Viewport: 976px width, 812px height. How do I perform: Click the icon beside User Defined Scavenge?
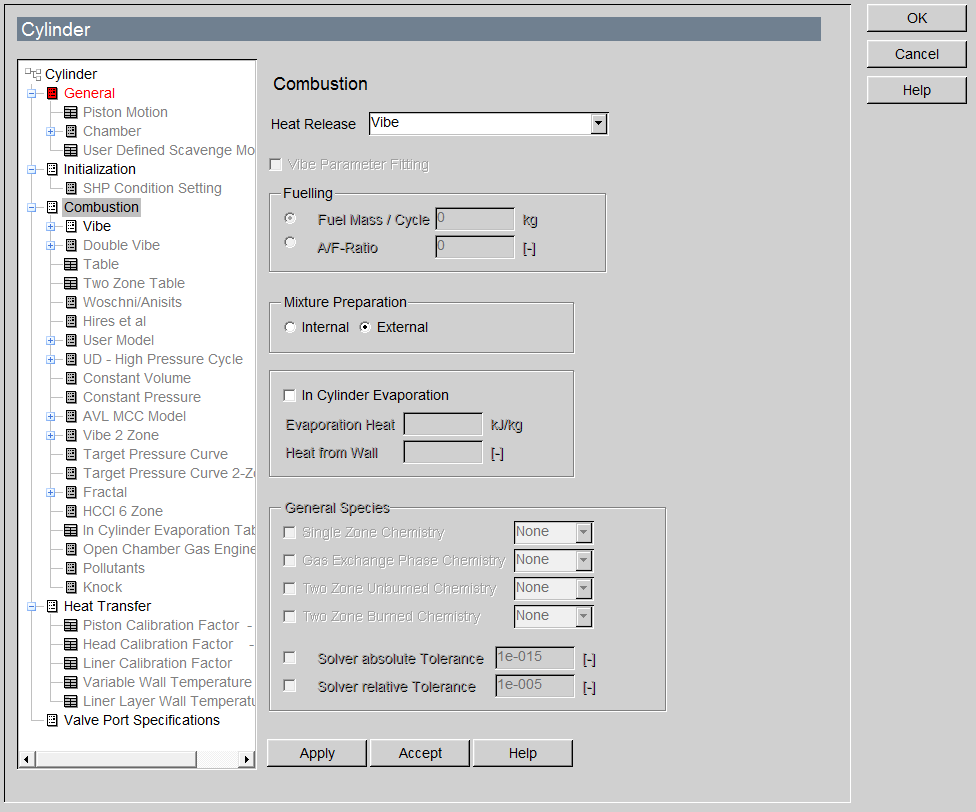click(x=71, y=151)
